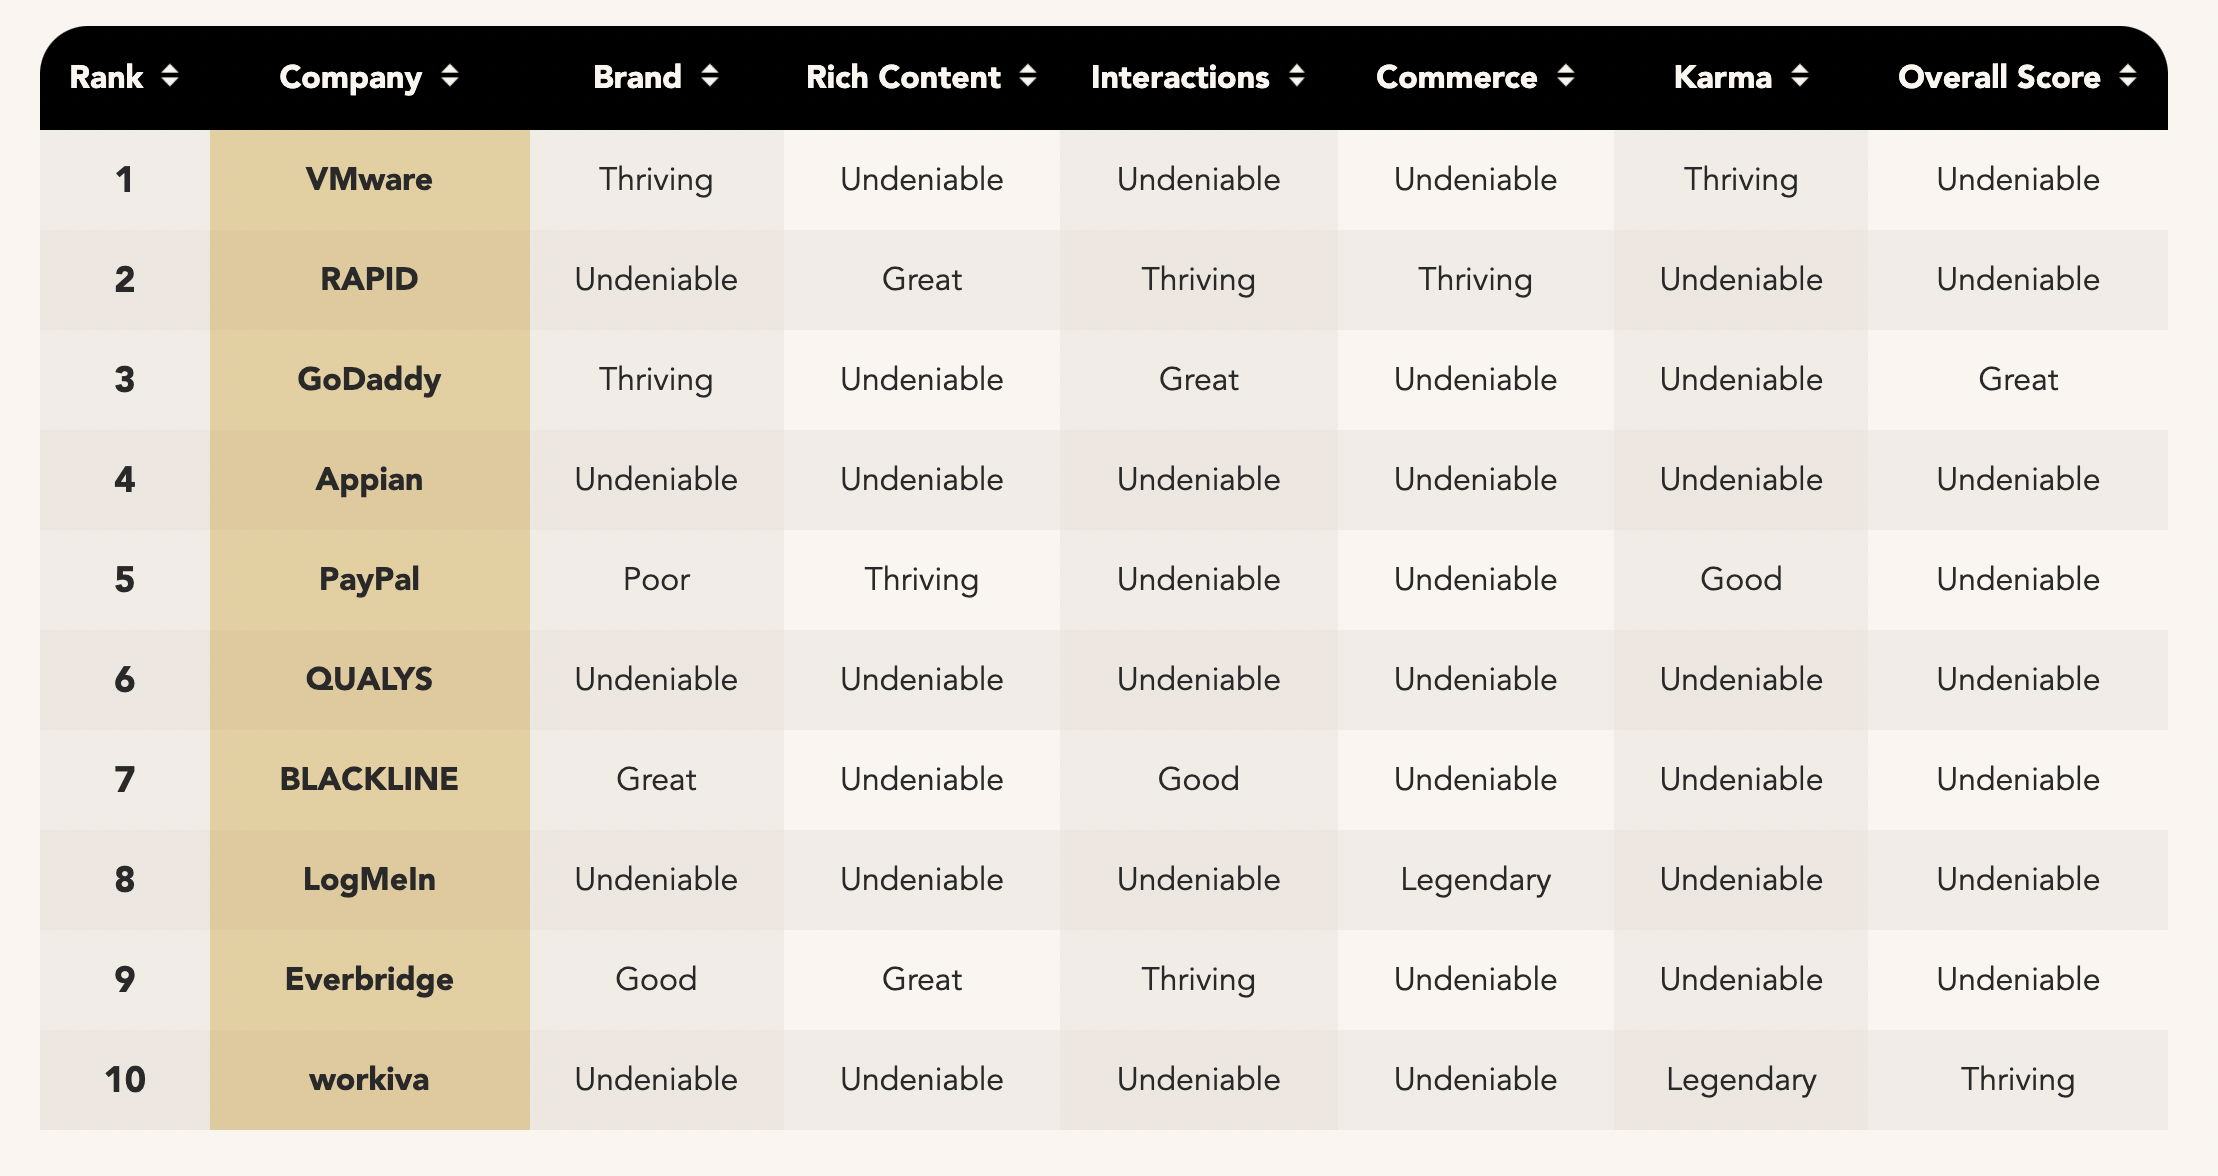This screenshot has width=2218, height=1176.
Task: Sort using the Commerce arrows icon
Action: click(1566, 76)
